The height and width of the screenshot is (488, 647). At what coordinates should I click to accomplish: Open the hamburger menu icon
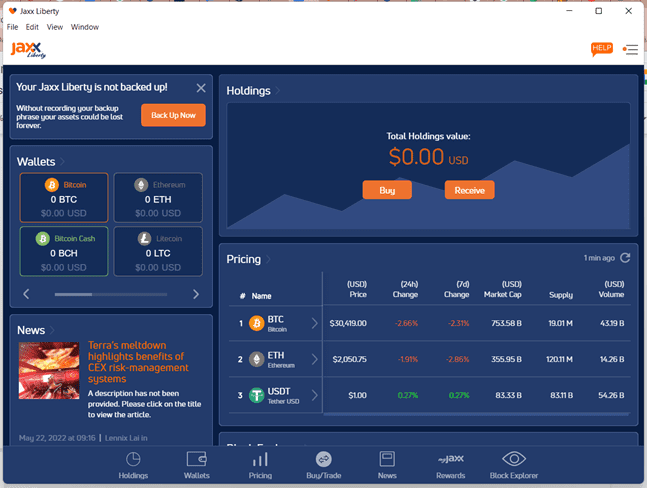tap(630, 50)
